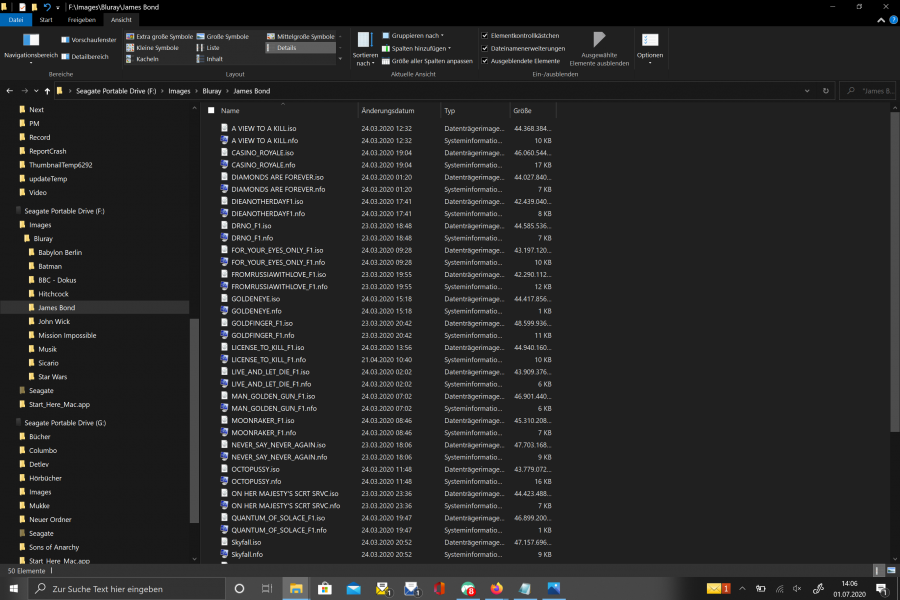Viewport: 900px width, 600px height.
Task: Open Firefox from the taskbar
Action: click(x=496, y=589)
